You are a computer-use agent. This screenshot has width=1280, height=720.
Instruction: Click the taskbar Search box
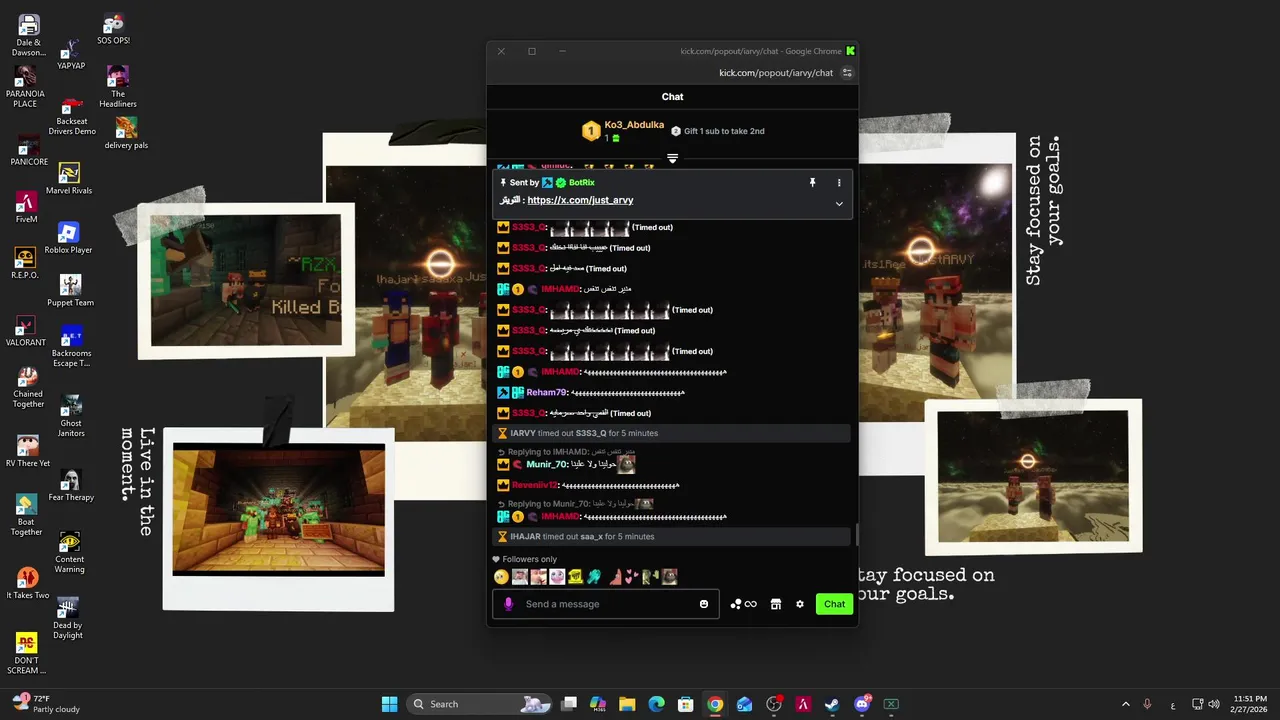(x=480, y=704)
